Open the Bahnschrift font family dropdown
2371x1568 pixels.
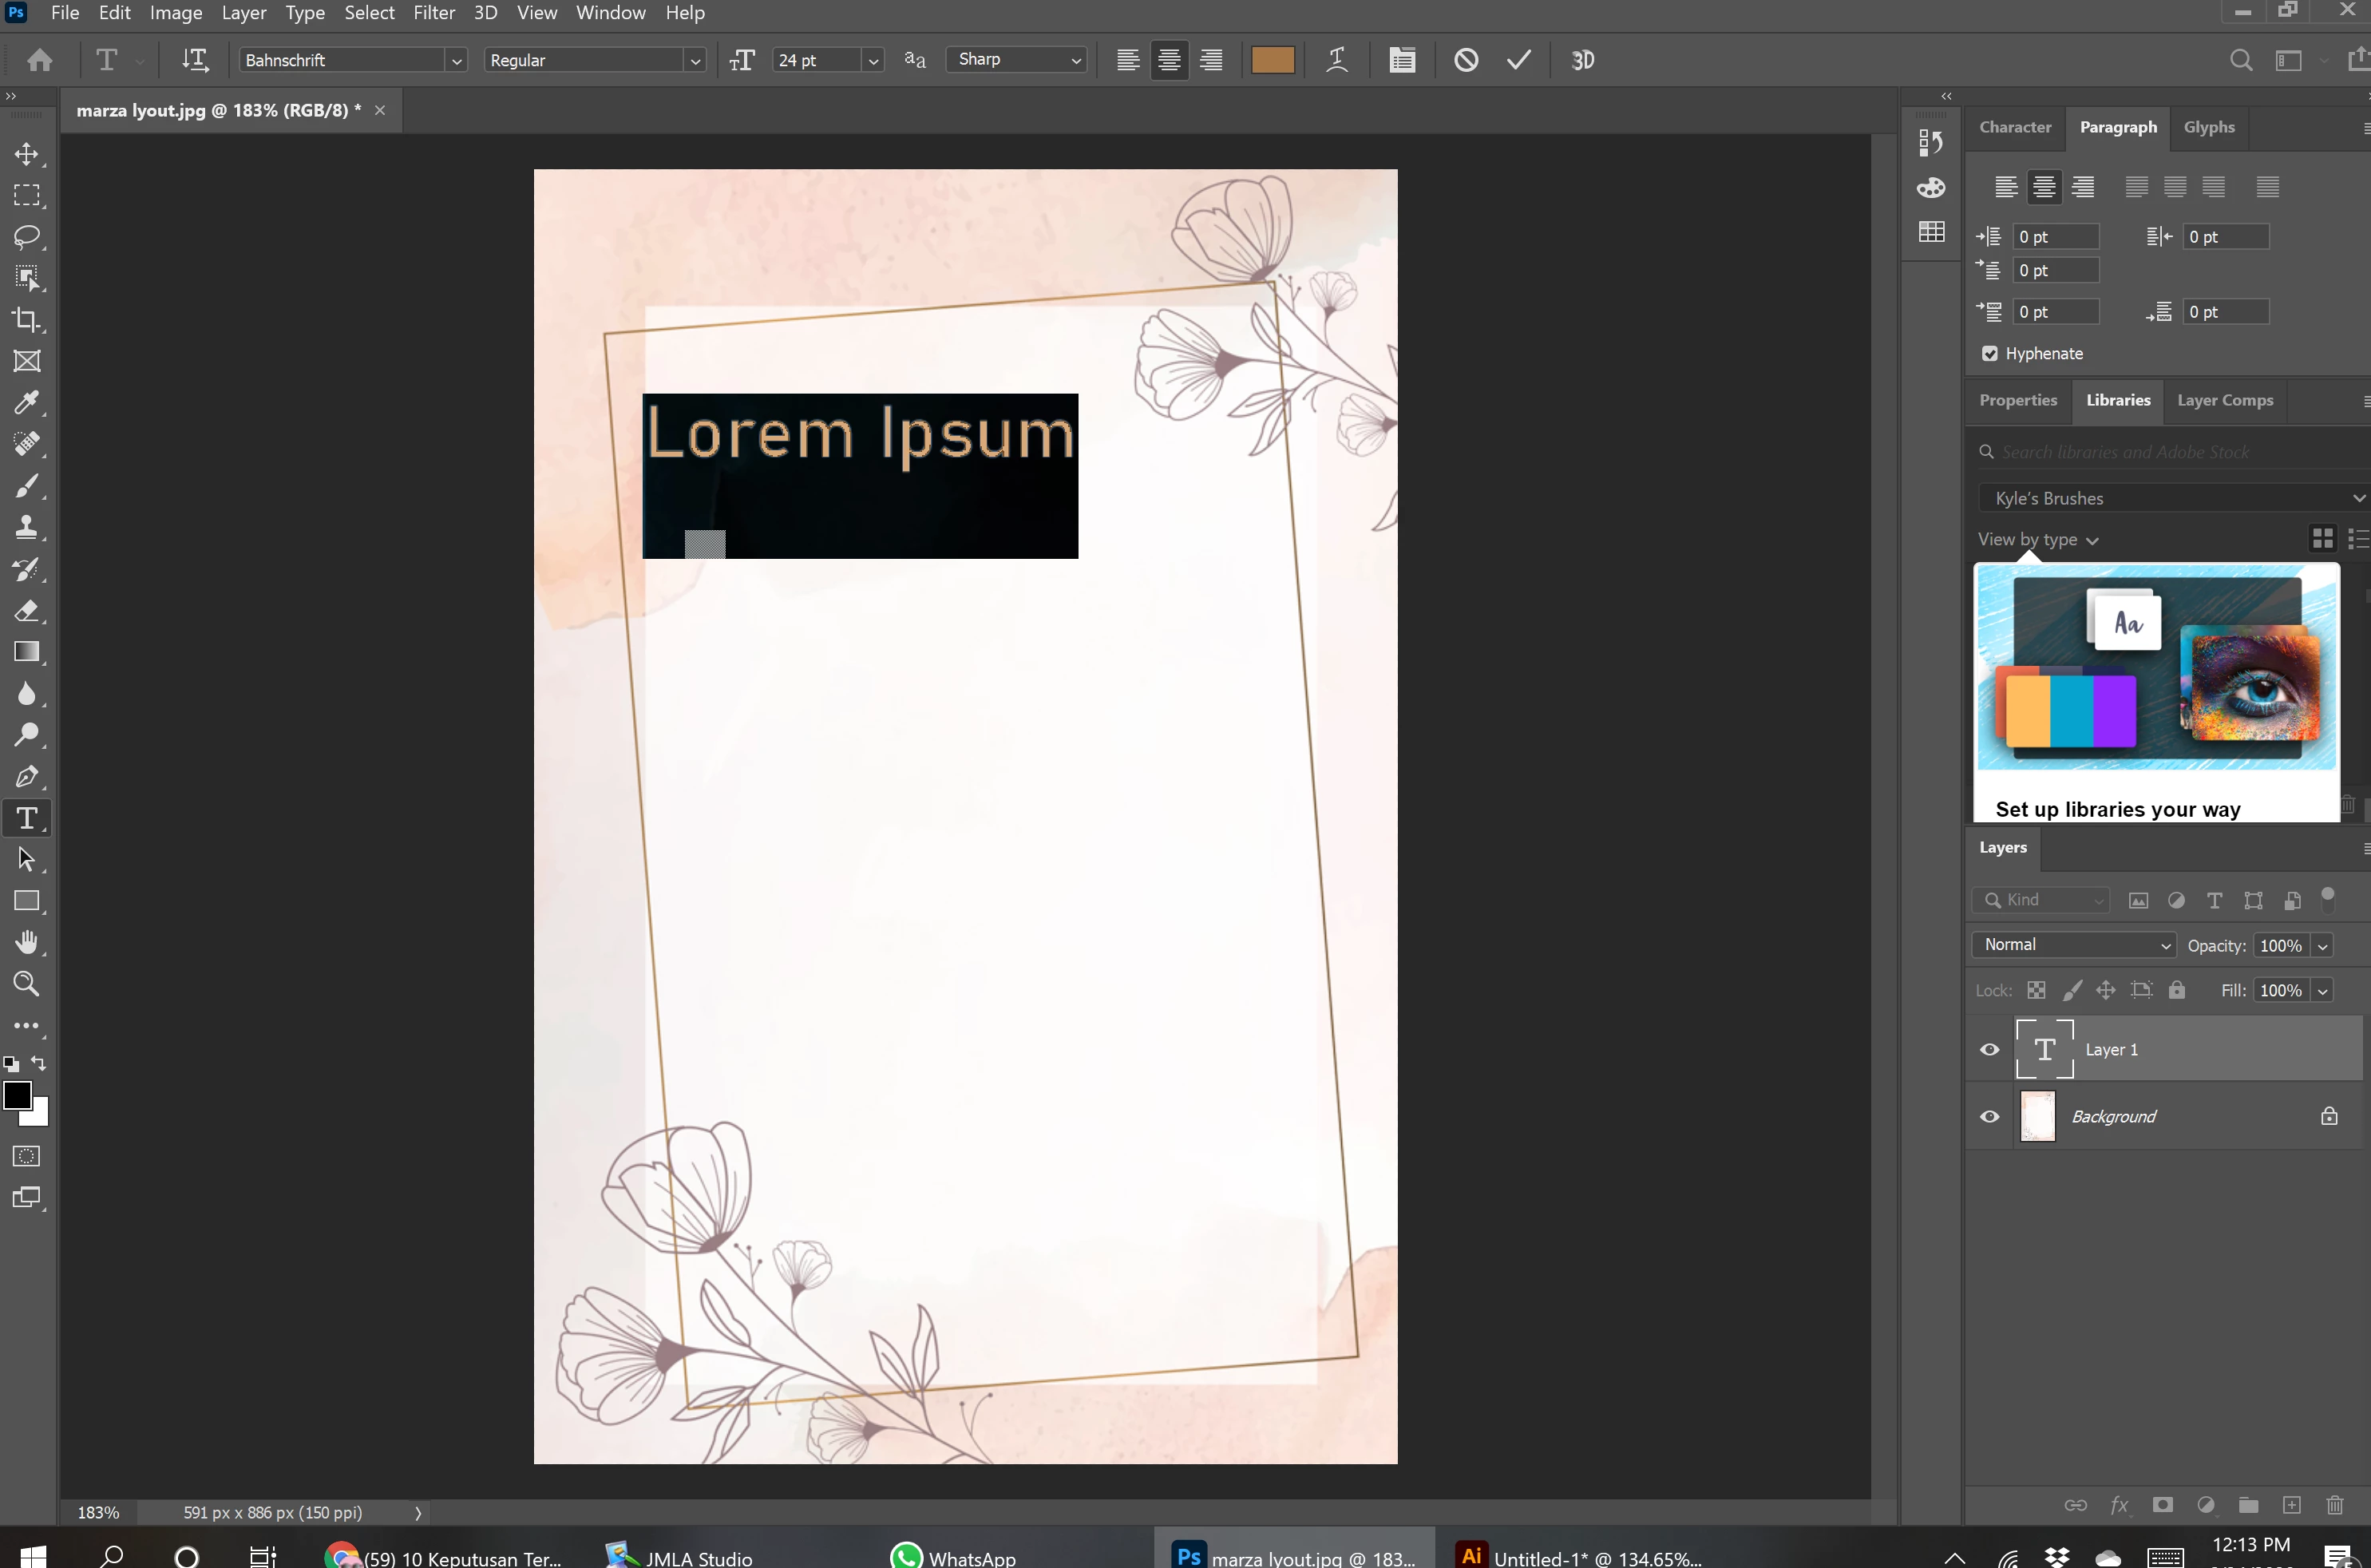click(456, 61)
